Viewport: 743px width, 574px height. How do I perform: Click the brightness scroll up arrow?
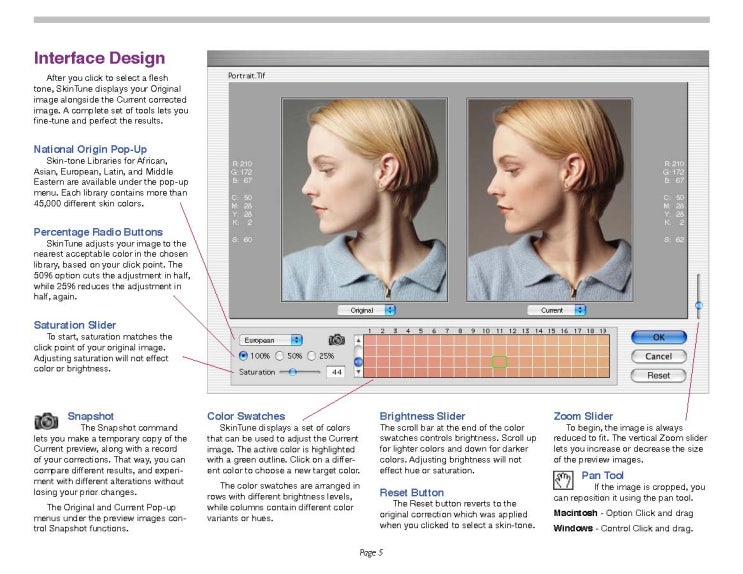[x=358, y=340]
